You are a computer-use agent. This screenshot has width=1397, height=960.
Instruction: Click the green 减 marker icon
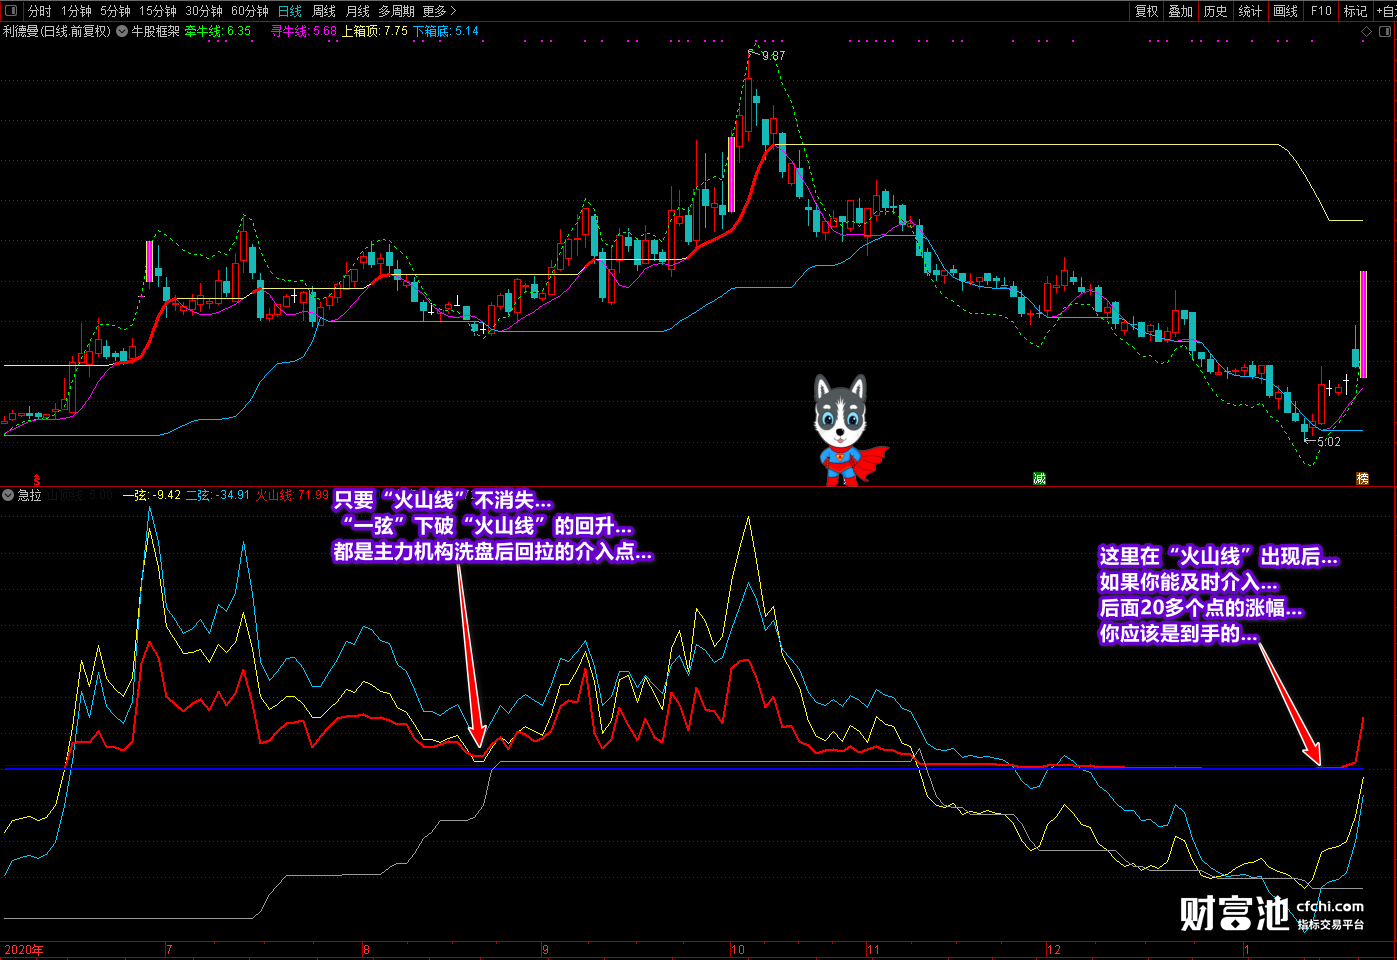click(1039, 479)
